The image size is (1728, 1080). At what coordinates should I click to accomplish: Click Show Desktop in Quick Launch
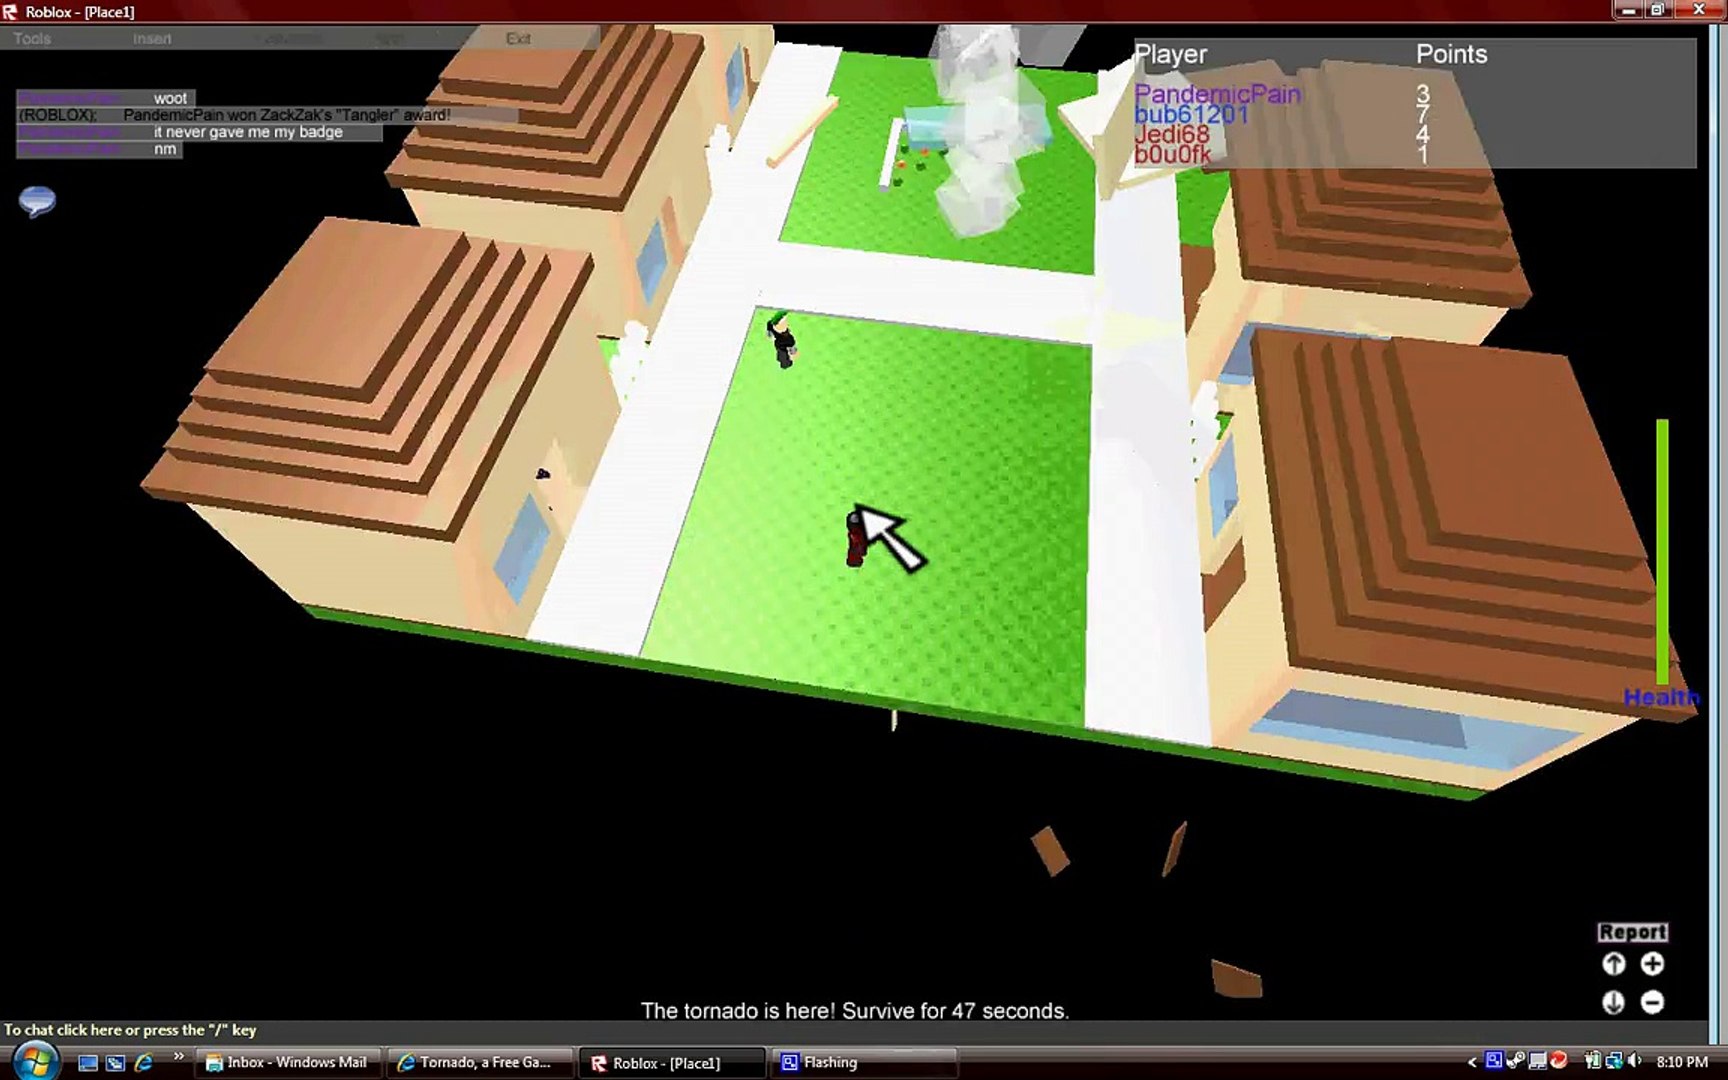click(x=88, y=1063)
